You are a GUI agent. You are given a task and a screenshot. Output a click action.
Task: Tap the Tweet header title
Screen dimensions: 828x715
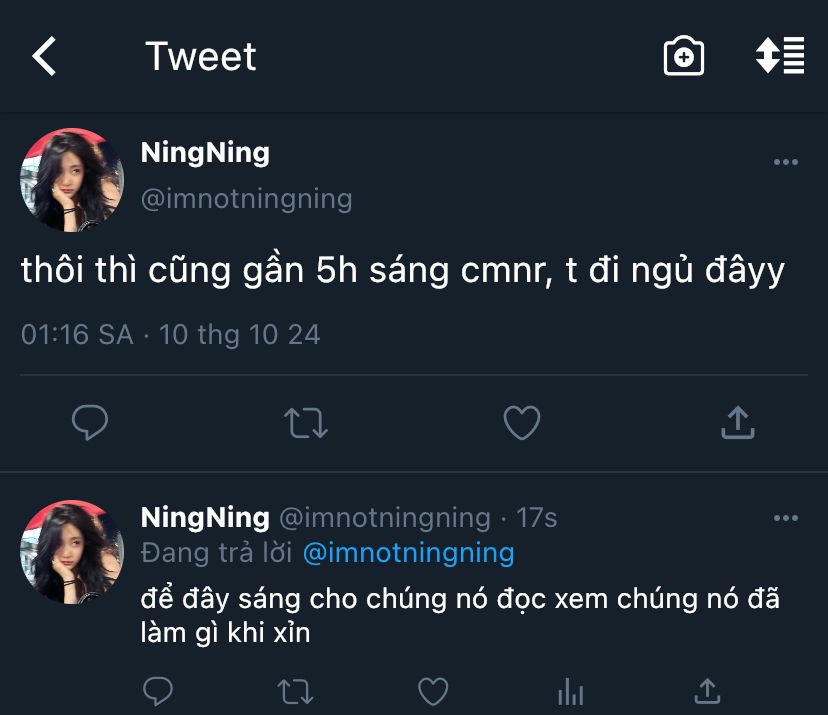pyautogui.click(x=201, y=57)
